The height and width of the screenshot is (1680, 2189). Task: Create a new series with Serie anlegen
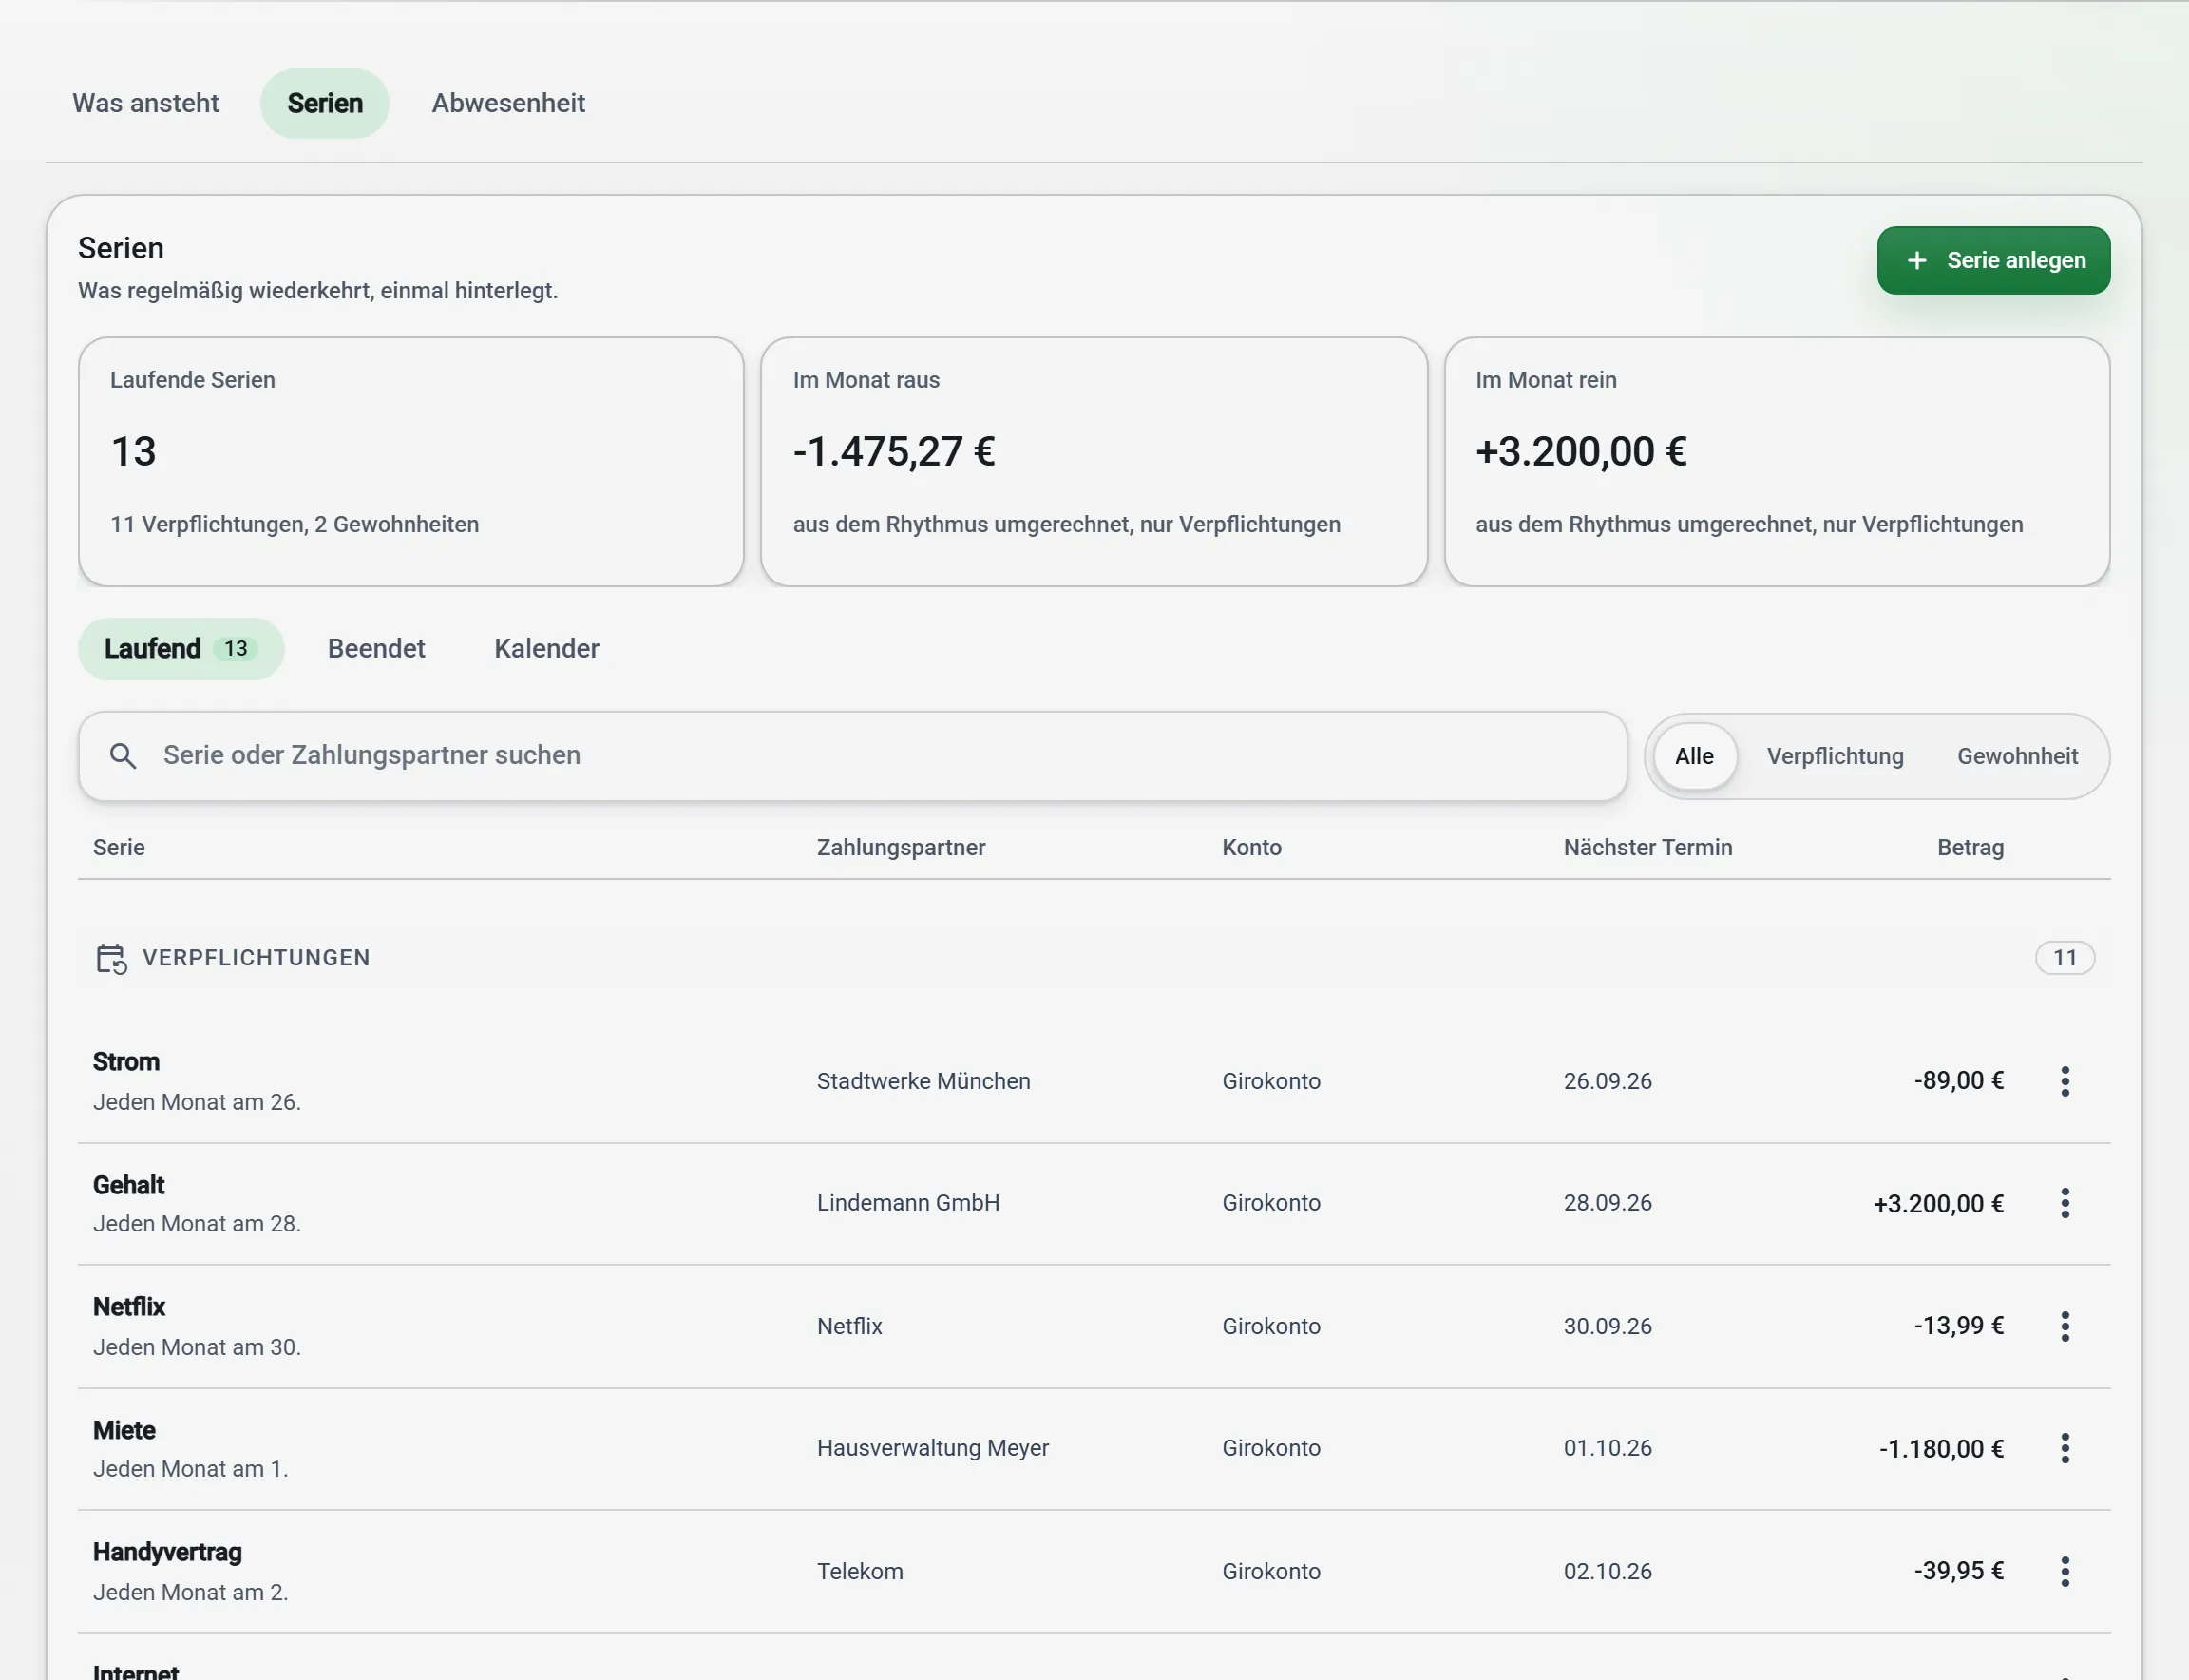coord(1993,261)
